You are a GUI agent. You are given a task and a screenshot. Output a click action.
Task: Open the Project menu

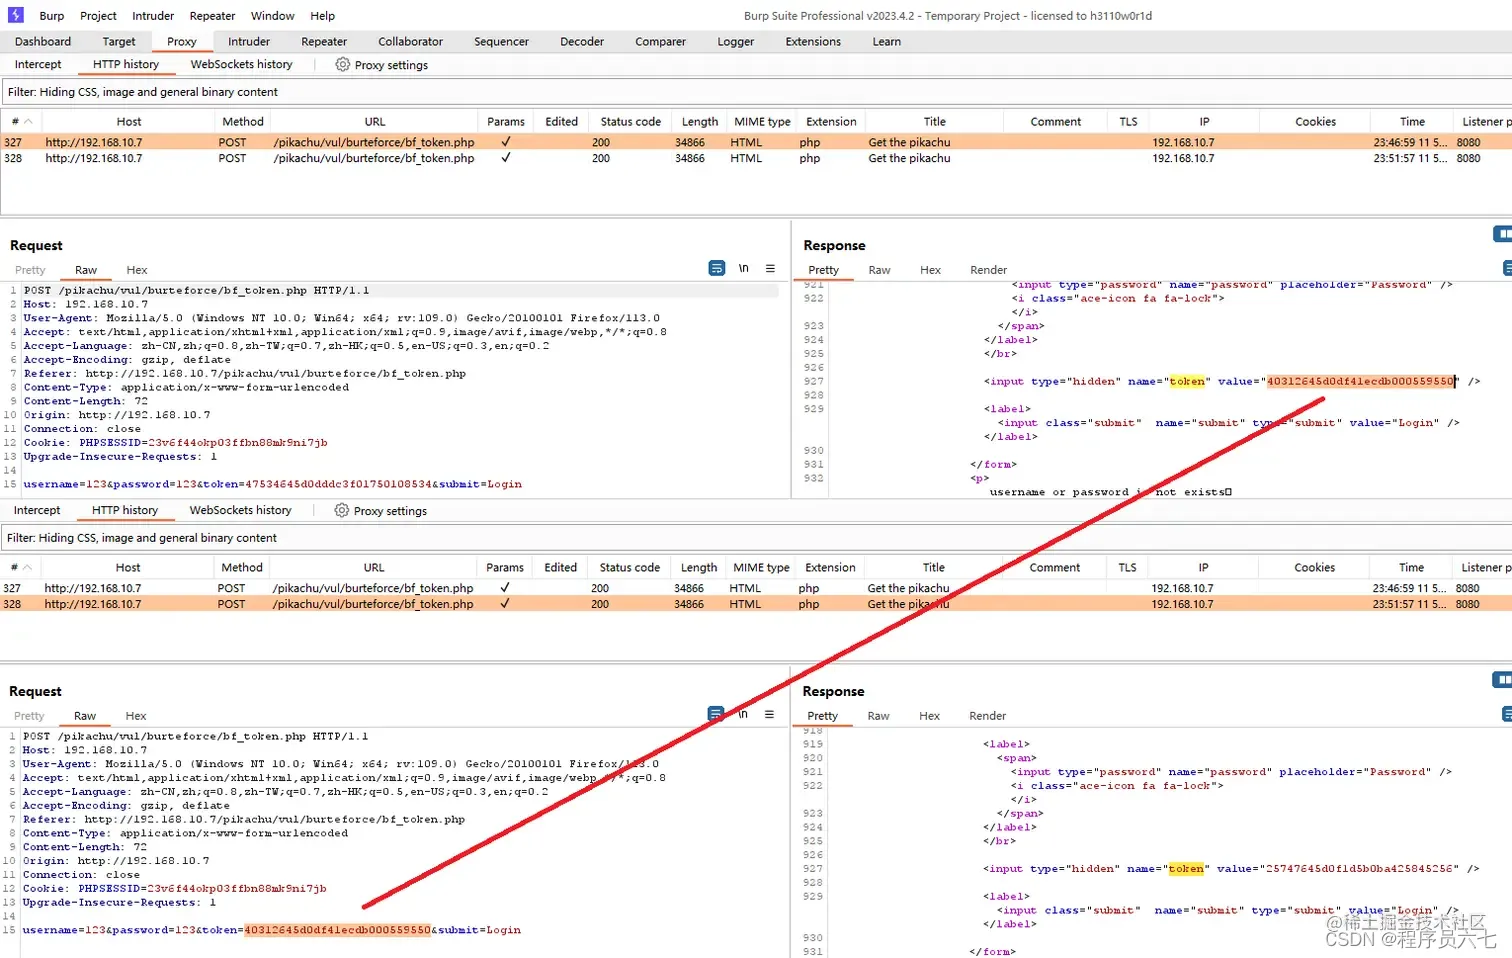click(x=98, y=16)
